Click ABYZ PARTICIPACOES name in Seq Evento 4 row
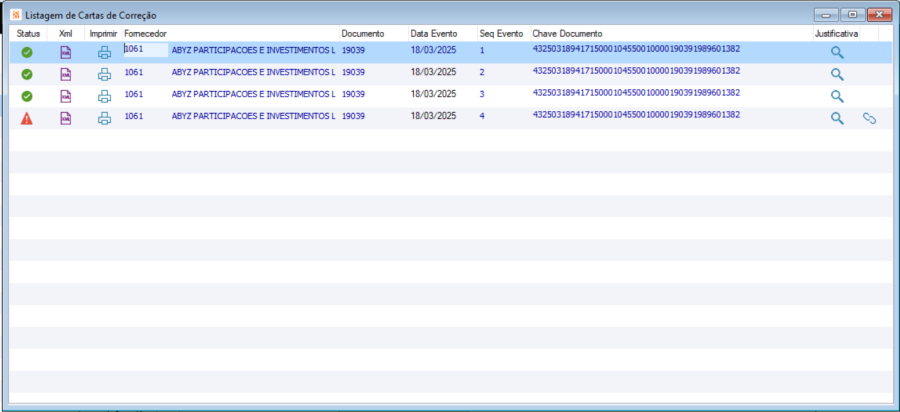The image size is (900, 412). [253, 116]
